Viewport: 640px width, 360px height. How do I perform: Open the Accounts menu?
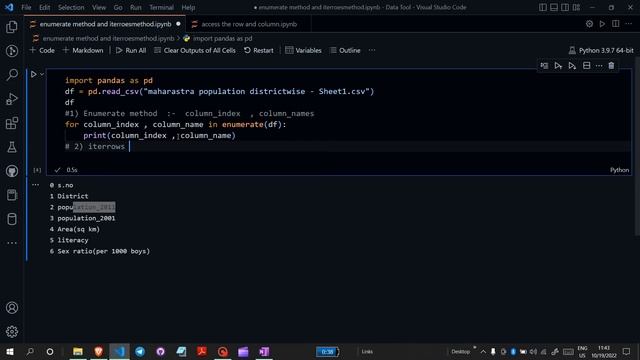coord(12,307)
